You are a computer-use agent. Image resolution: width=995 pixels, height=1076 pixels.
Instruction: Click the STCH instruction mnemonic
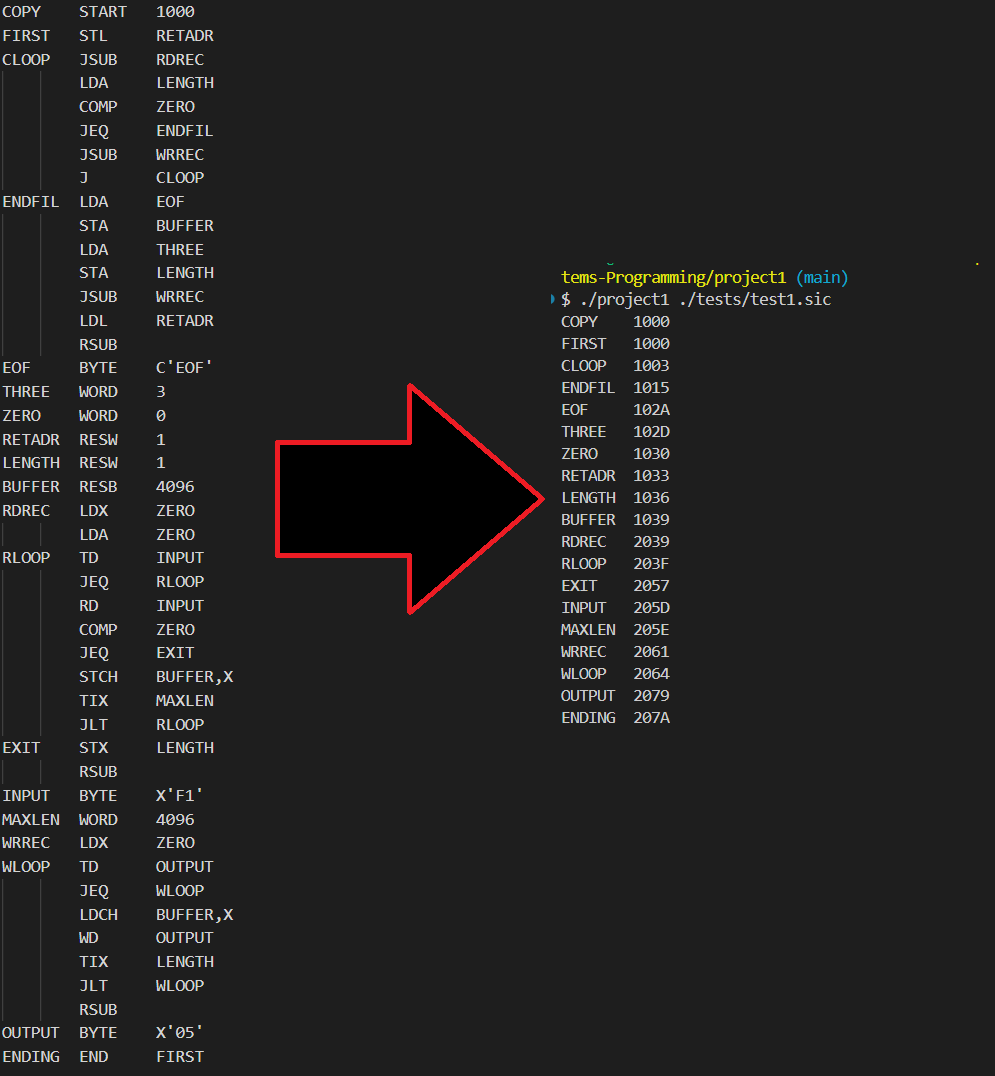tap(98, 677)
